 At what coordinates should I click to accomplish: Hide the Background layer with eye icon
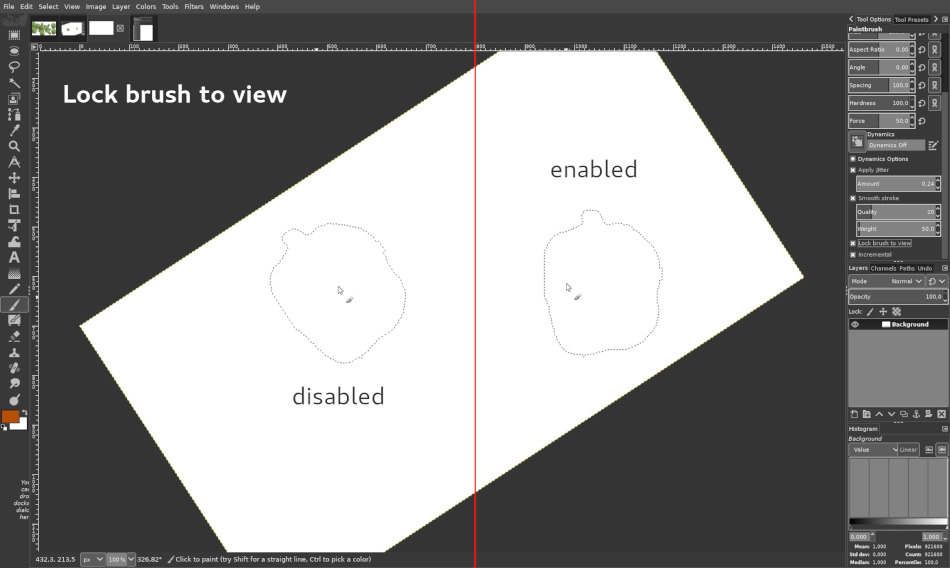[x=855, y=324]
